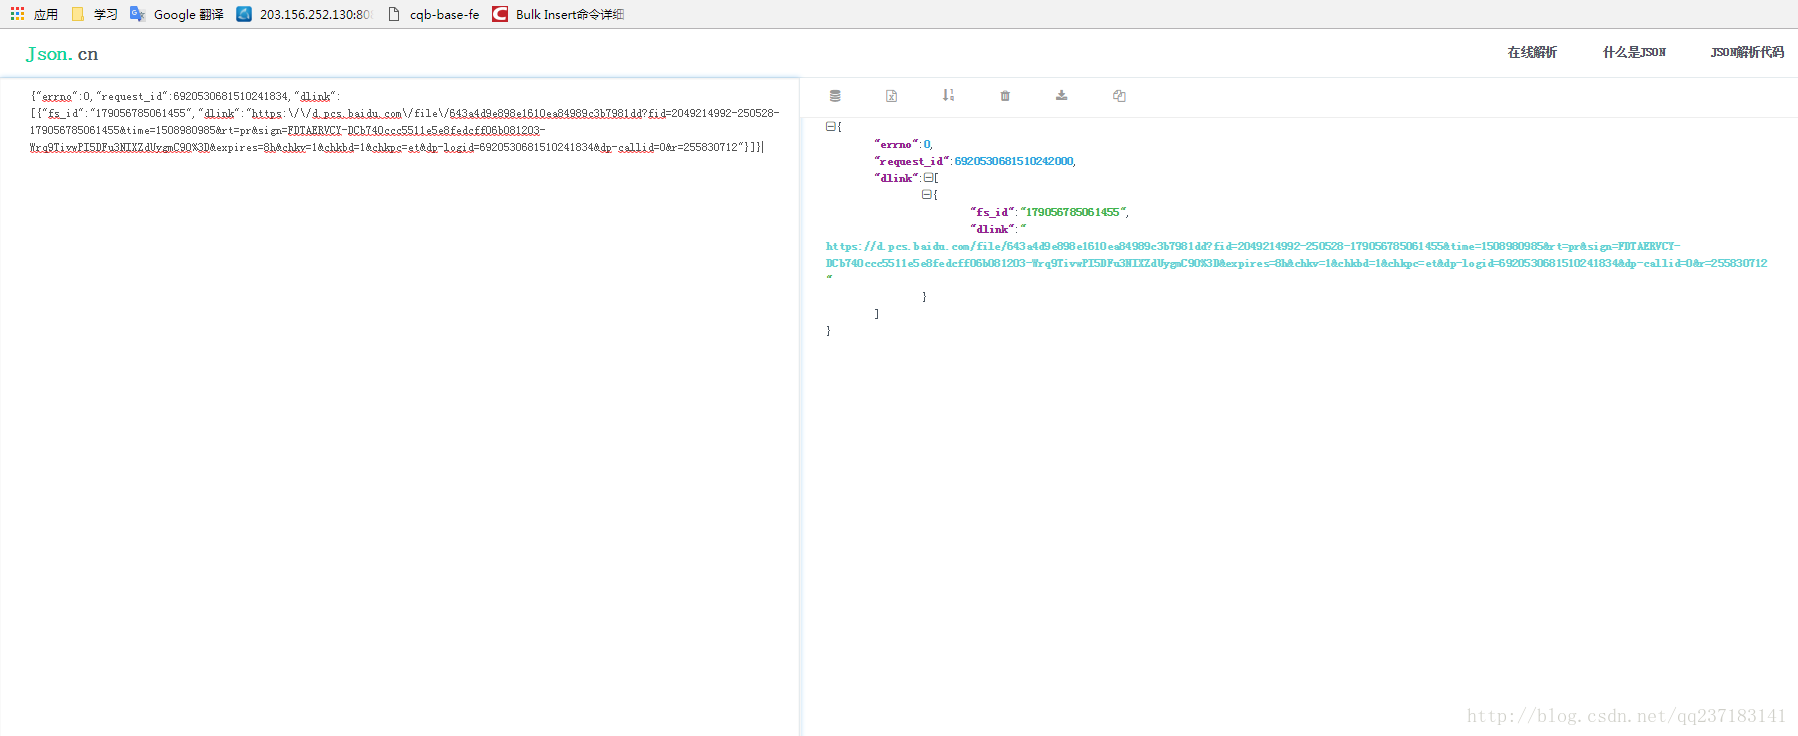Viewport: 1798px width, 736px height.
Task: Click the database-stack compress icon in JSON toolbar
Action: pyautogui.click(x=835, y=96)
